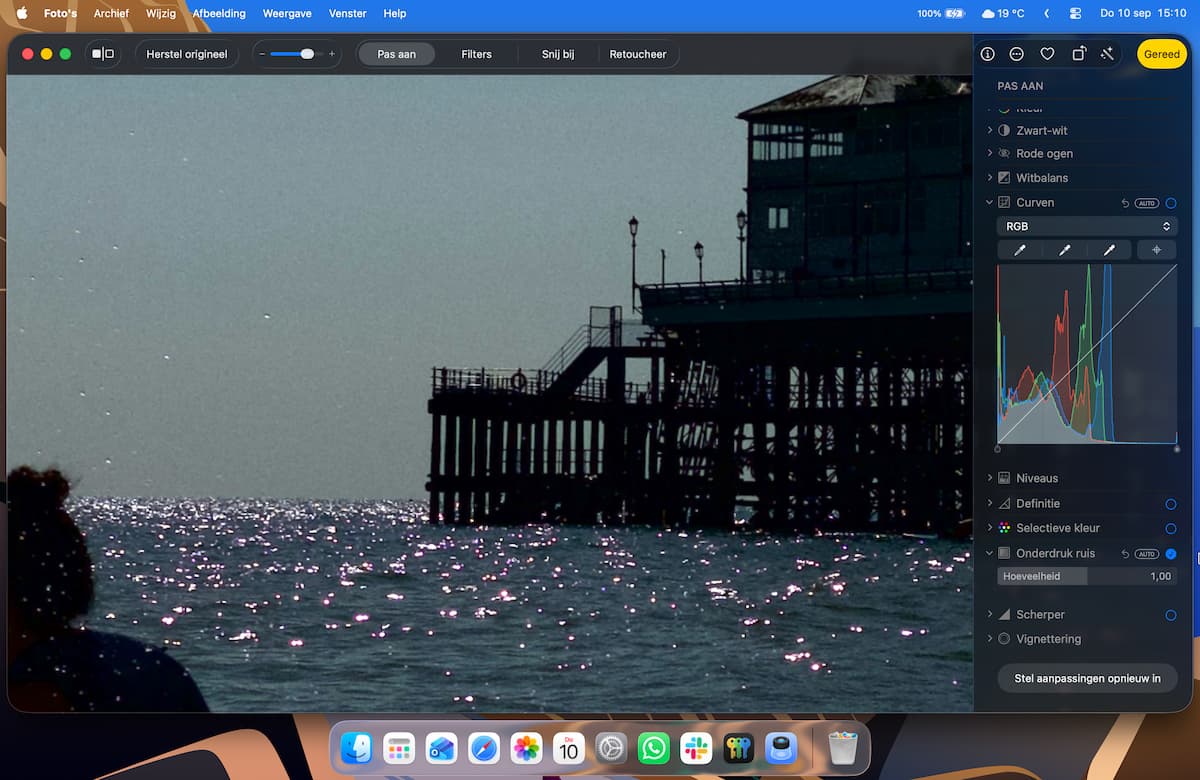Disable the Onderdruk ruis adjustment checkmark
Viewport: 1200px width, 780px height.
tap(1171, 554)
